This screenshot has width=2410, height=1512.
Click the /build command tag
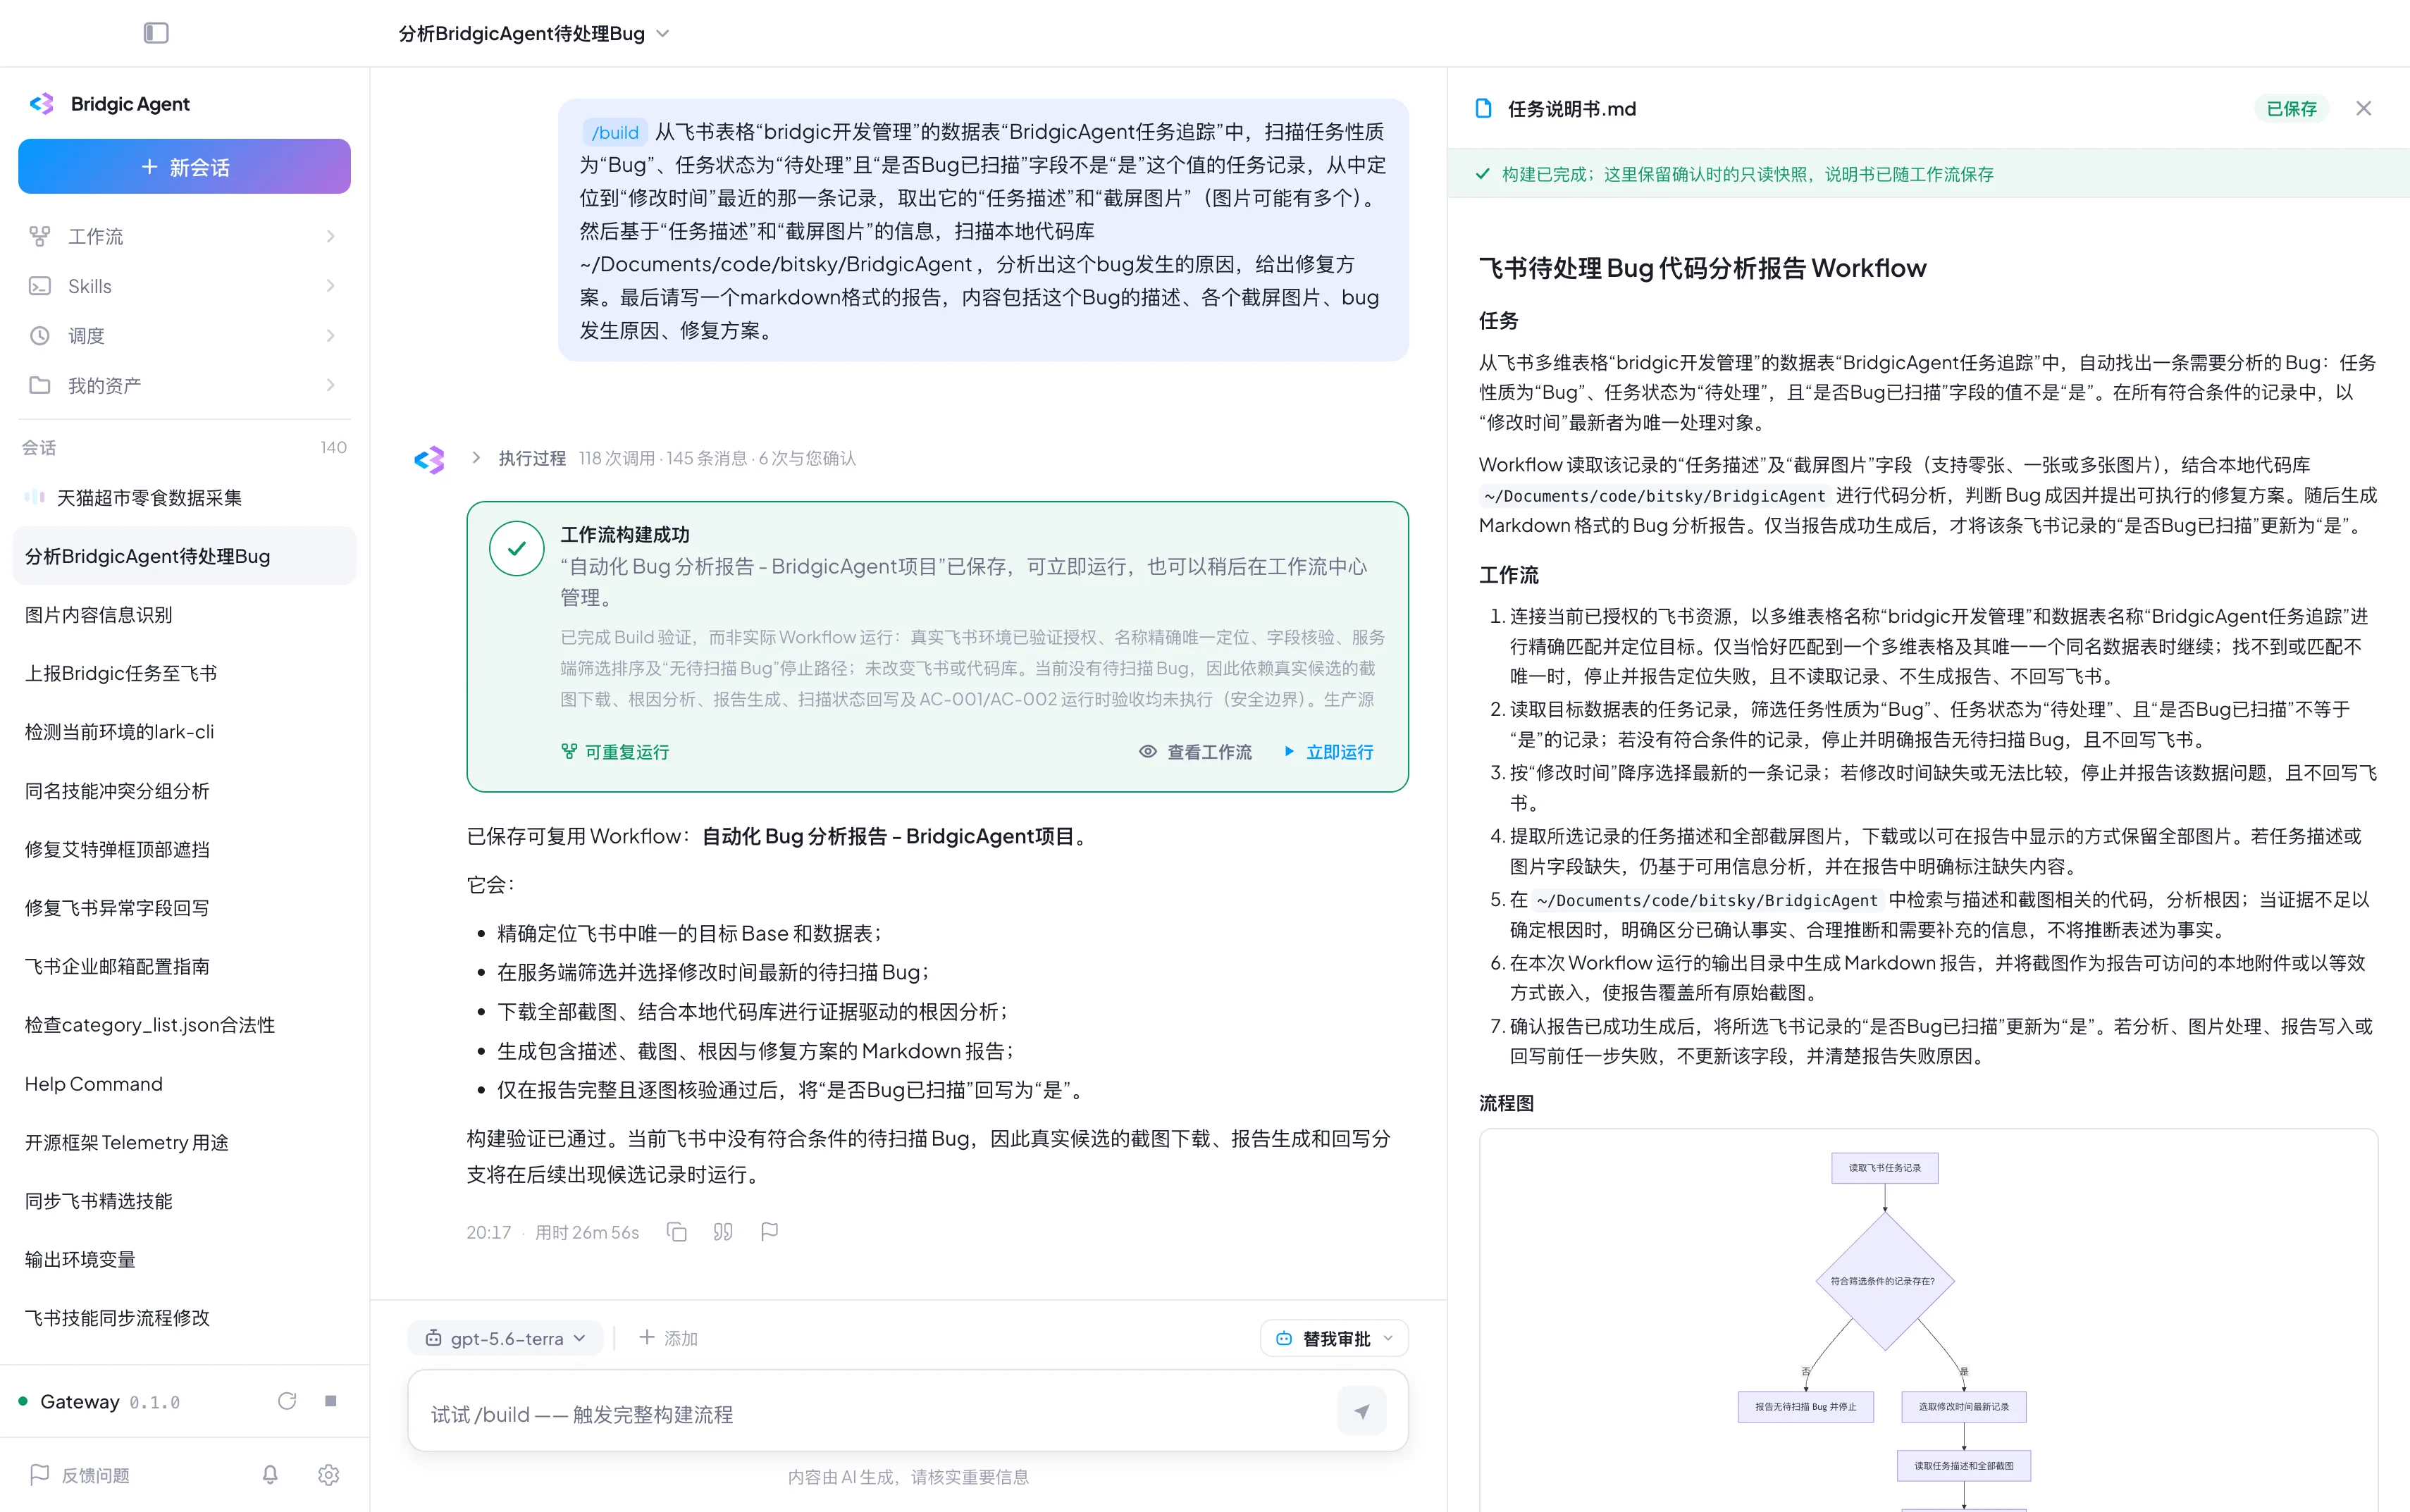coord(615,132)
